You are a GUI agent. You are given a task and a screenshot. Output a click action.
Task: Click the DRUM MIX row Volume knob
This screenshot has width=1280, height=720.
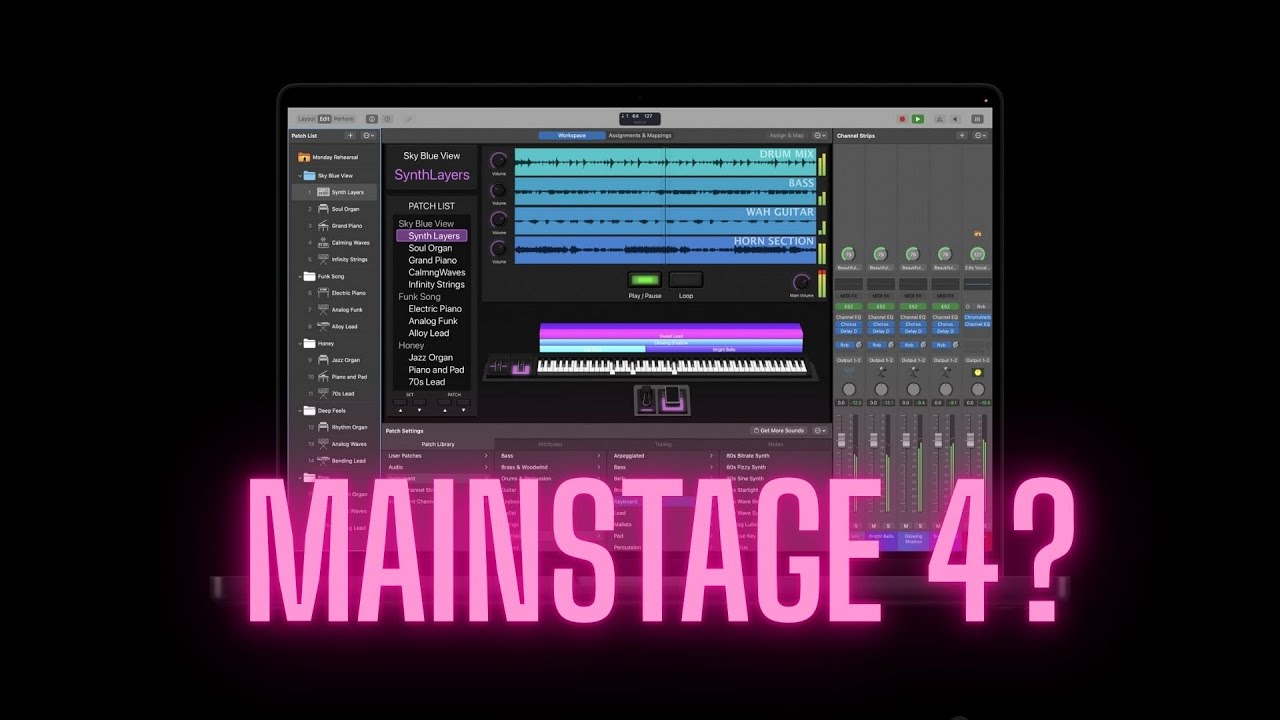click(x=498, y=160)
